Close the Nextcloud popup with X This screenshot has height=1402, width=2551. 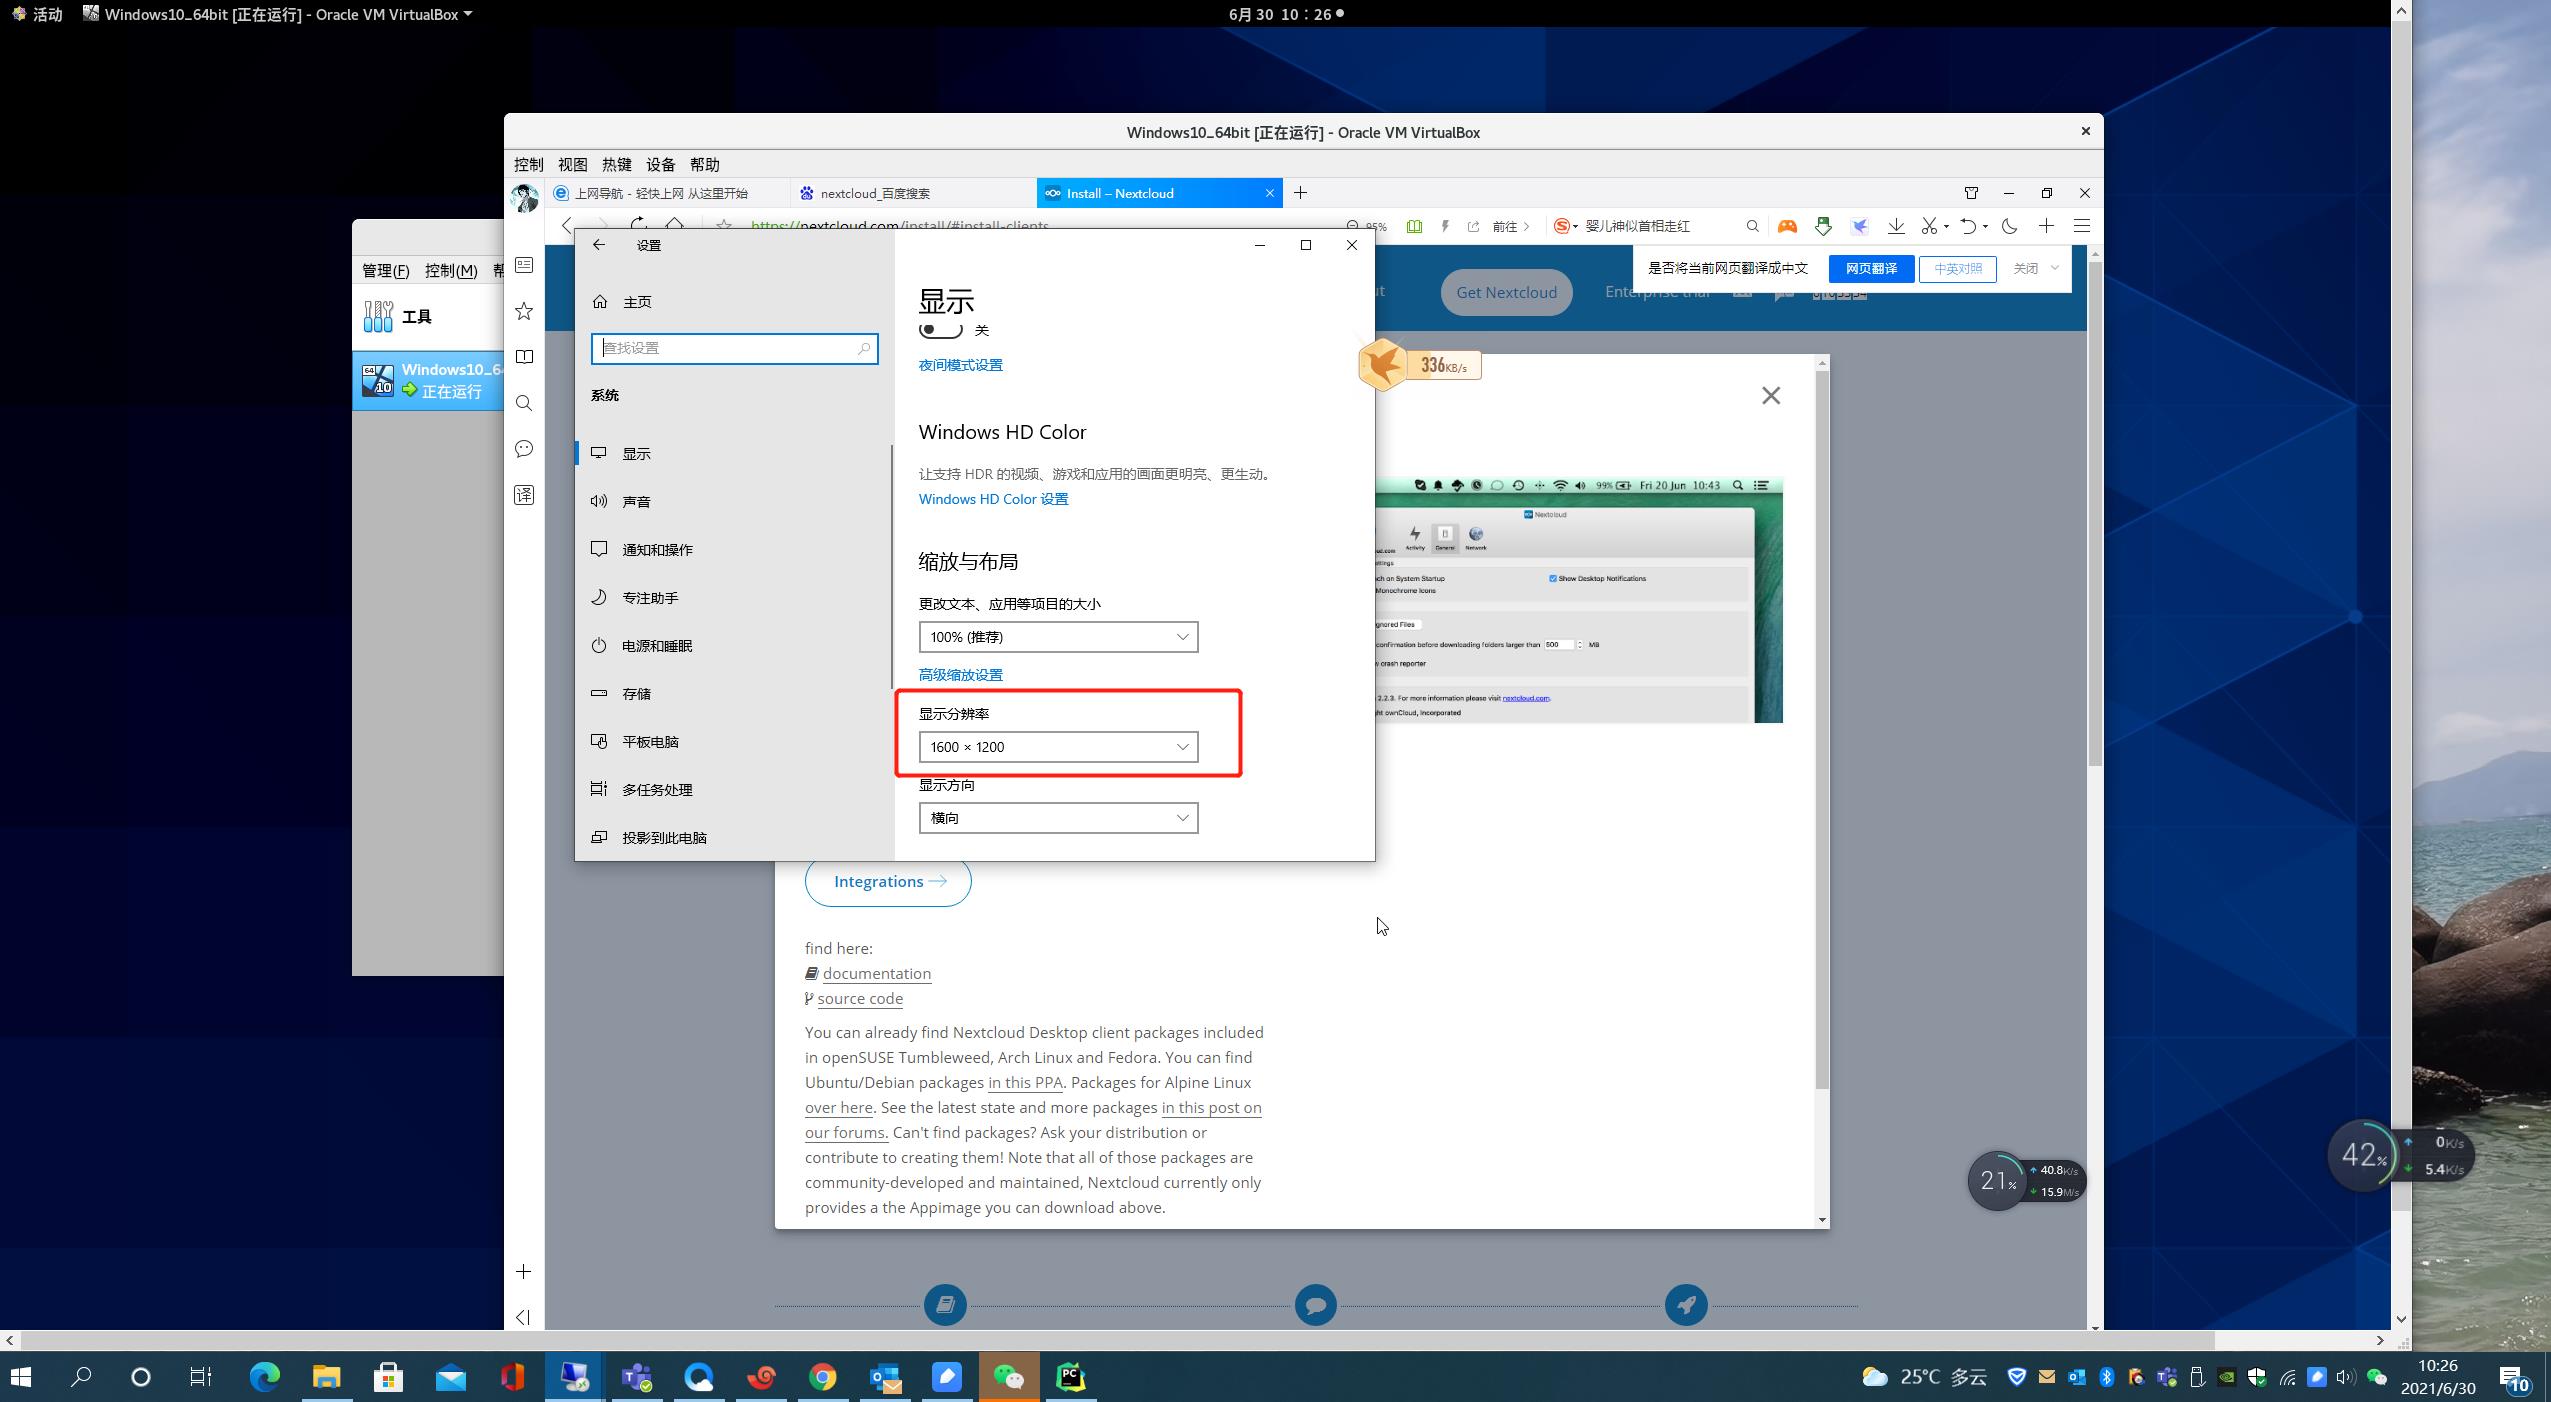pyautogui.click(x=1771, y=396)
